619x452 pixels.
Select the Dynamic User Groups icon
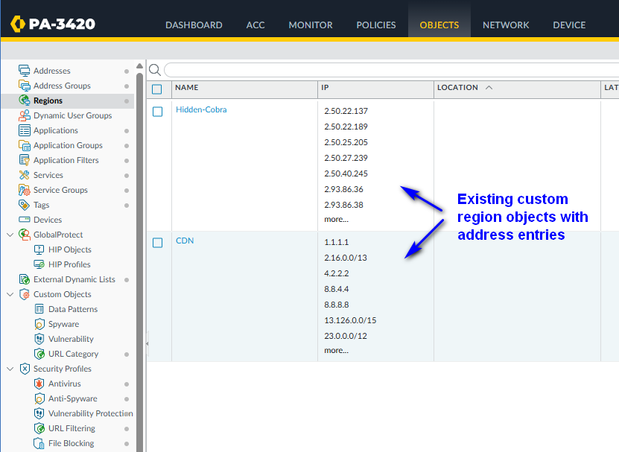tap(25, 116)
